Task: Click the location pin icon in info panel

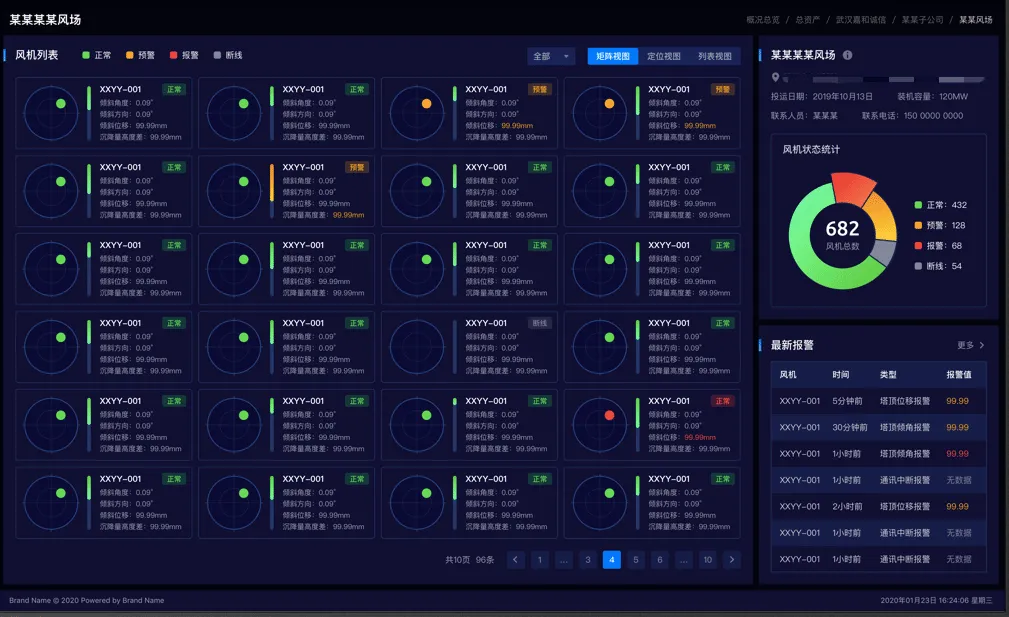Action: [775, 77]
